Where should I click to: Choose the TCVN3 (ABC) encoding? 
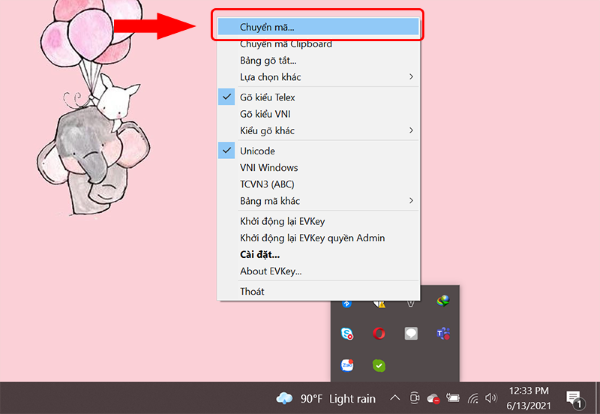[268, 184]
